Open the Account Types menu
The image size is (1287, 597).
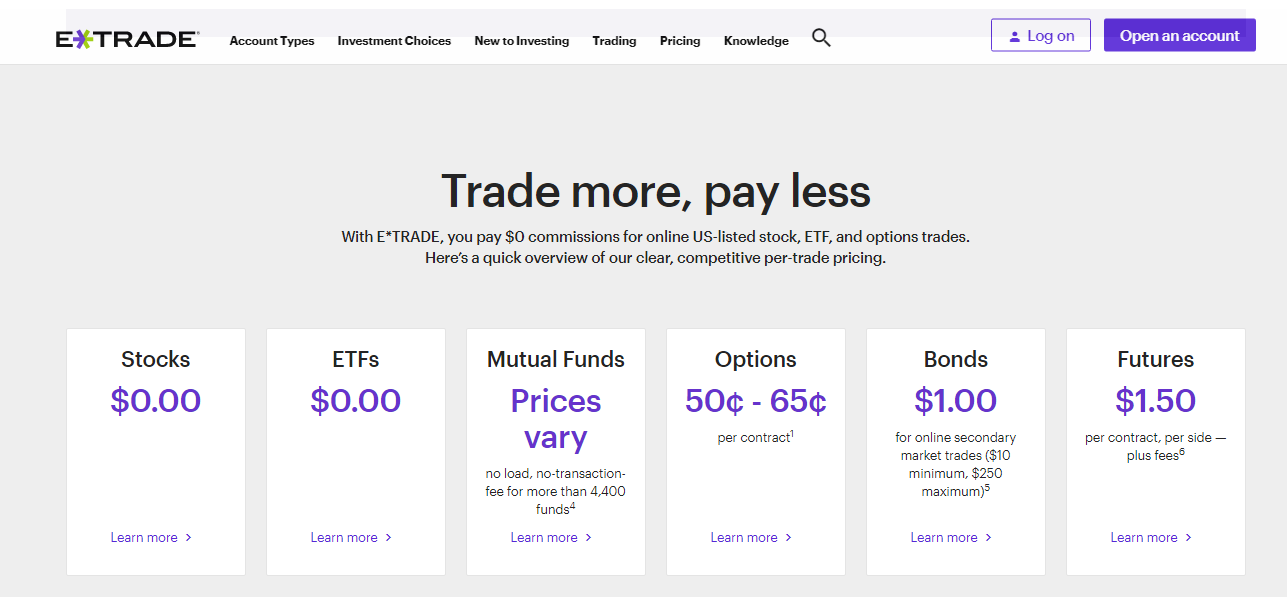point(272,41)
